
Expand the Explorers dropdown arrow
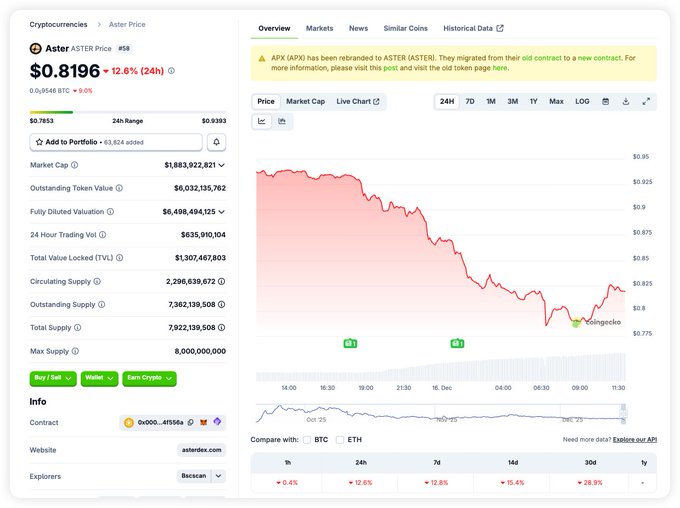[x=220, y=476]
